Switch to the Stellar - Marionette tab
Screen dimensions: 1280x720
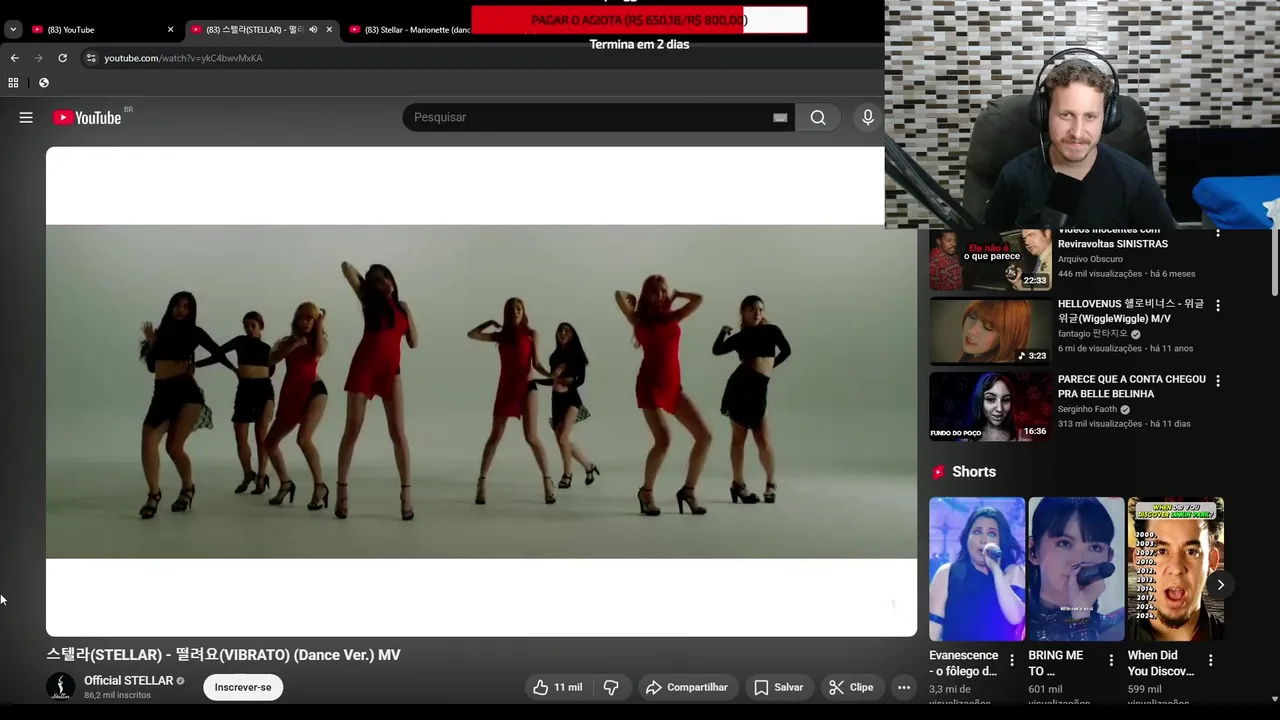(417, 30)
